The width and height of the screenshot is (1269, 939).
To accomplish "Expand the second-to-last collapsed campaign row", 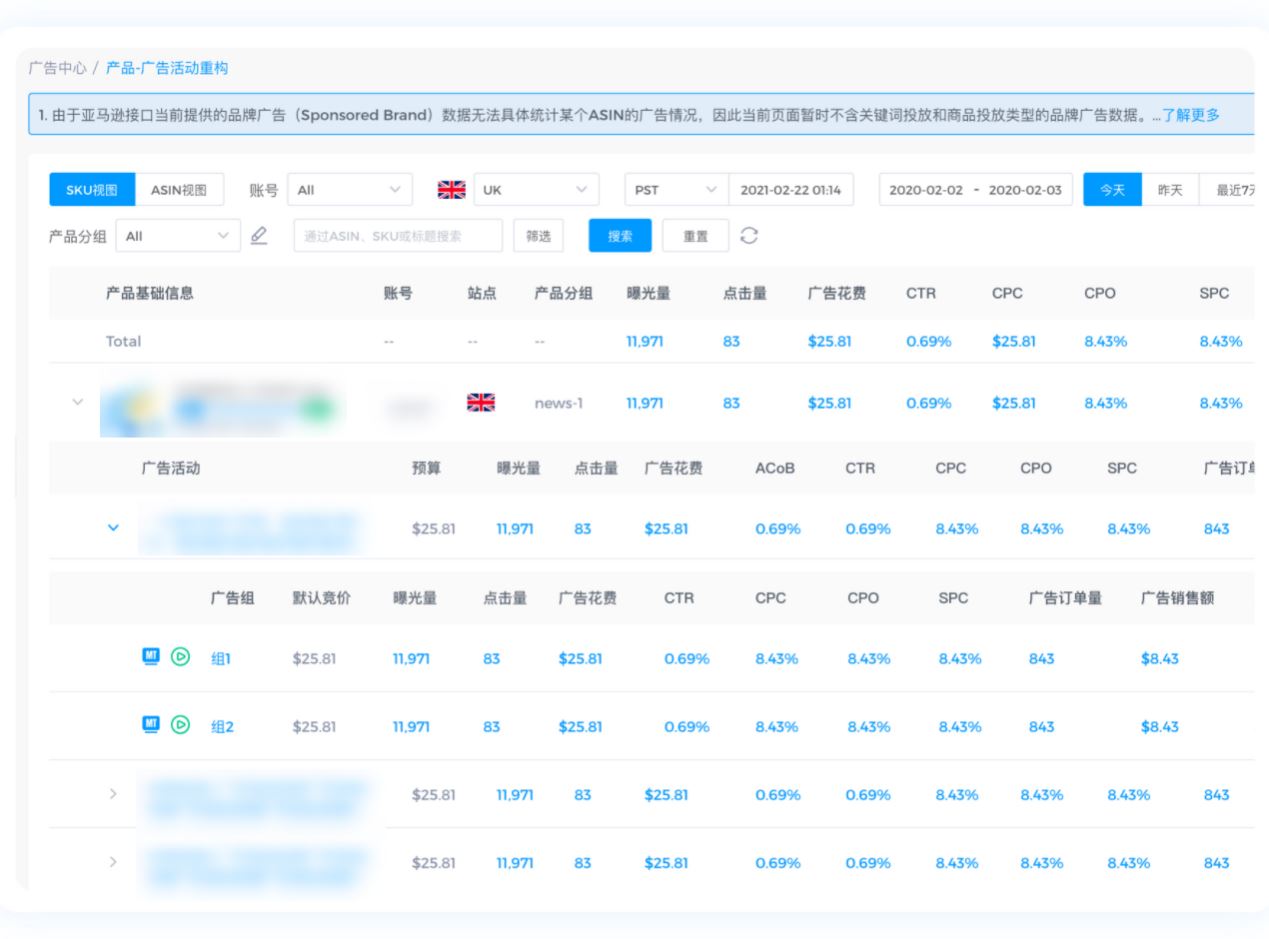I will [x=113, y=794].
